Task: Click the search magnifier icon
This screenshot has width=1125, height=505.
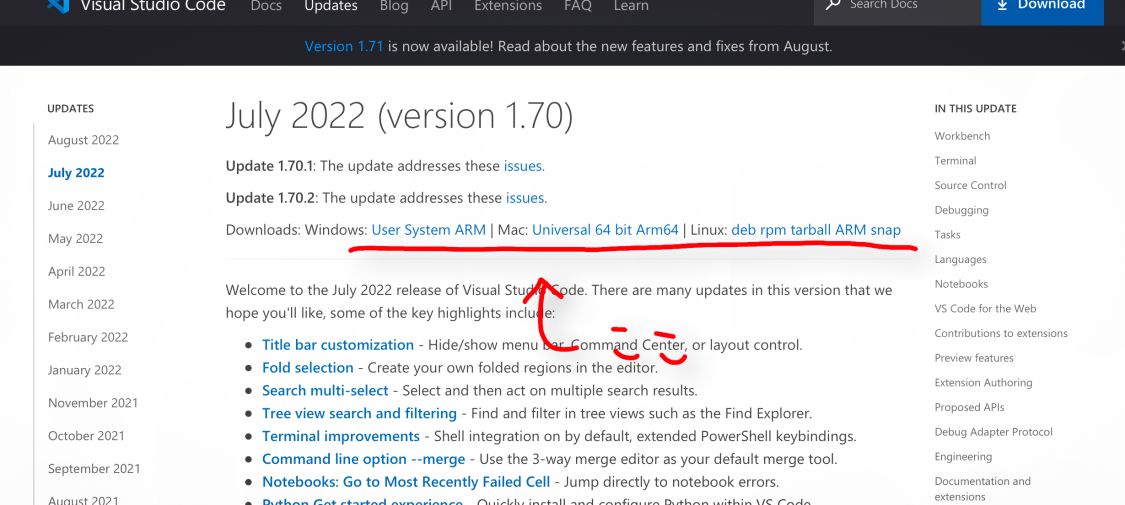Action: click(x=832, y=5)
